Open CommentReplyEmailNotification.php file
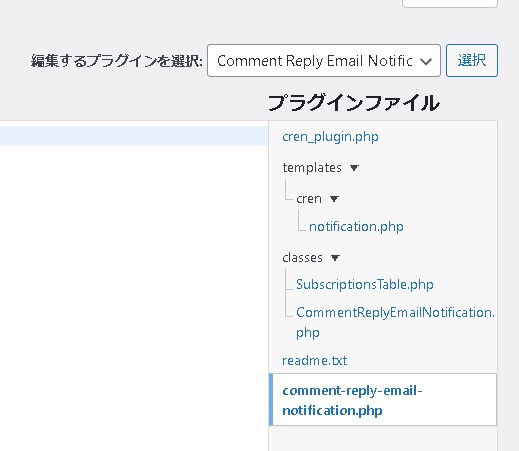The height and width of the screenshot is (451, 519). pos(395,322)
